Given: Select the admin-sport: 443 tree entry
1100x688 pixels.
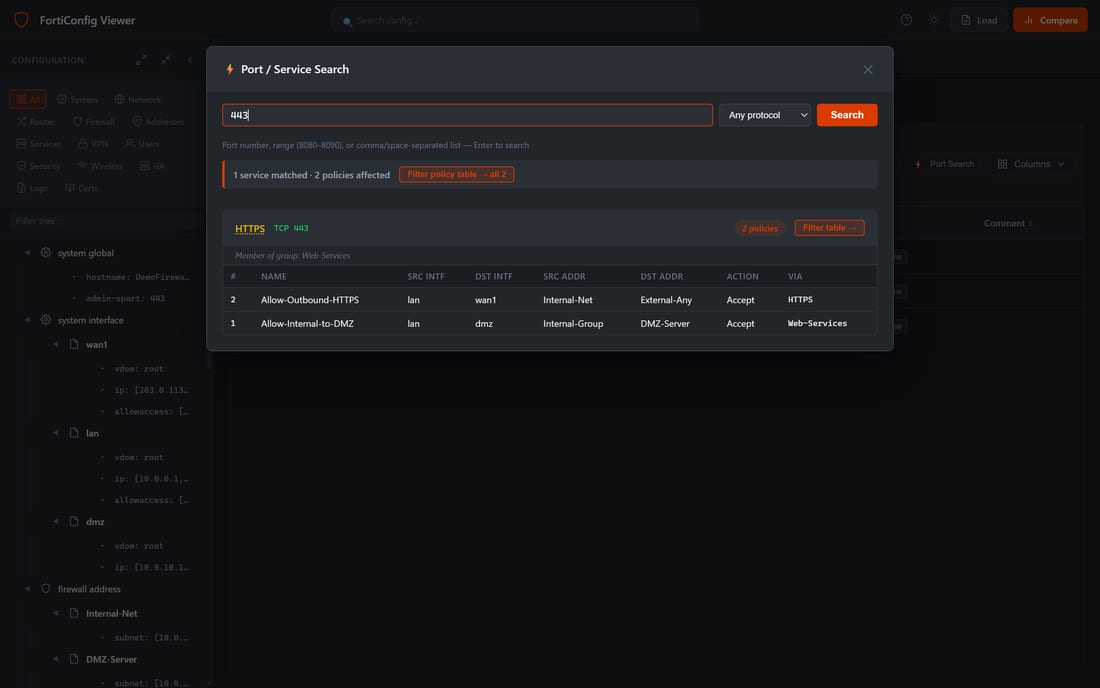Looking at the screenshot, I should click(x=126, y=298).
